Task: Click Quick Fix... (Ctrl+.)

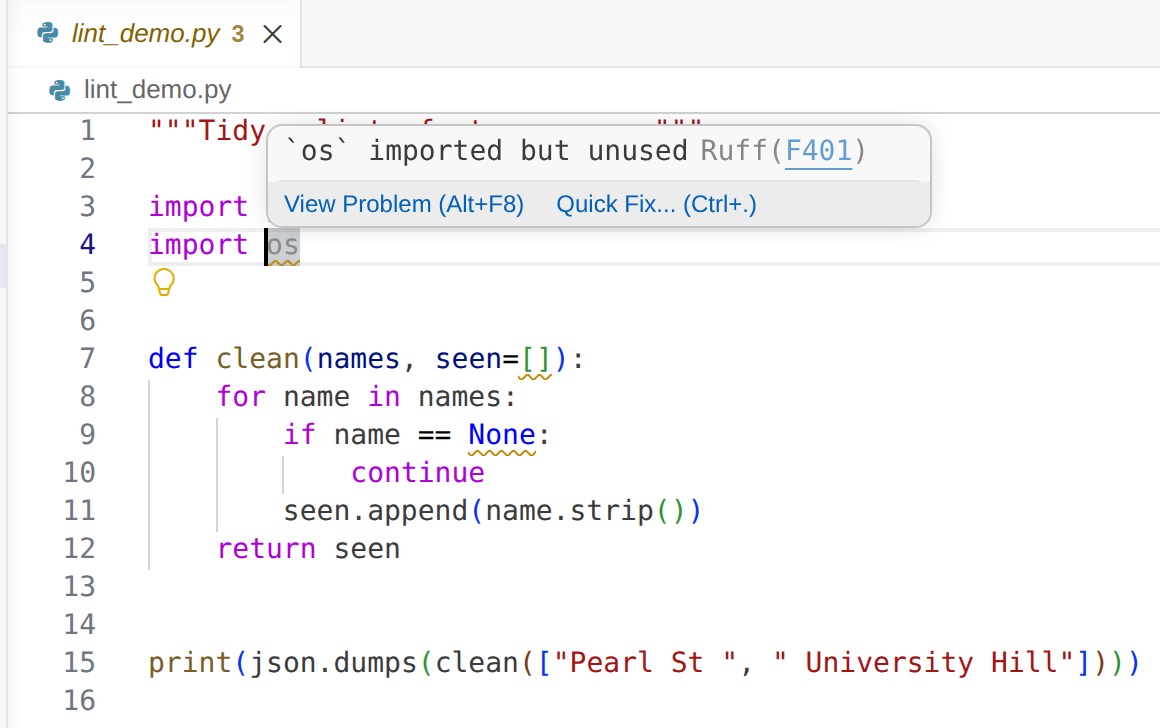Action: [656, 204]
